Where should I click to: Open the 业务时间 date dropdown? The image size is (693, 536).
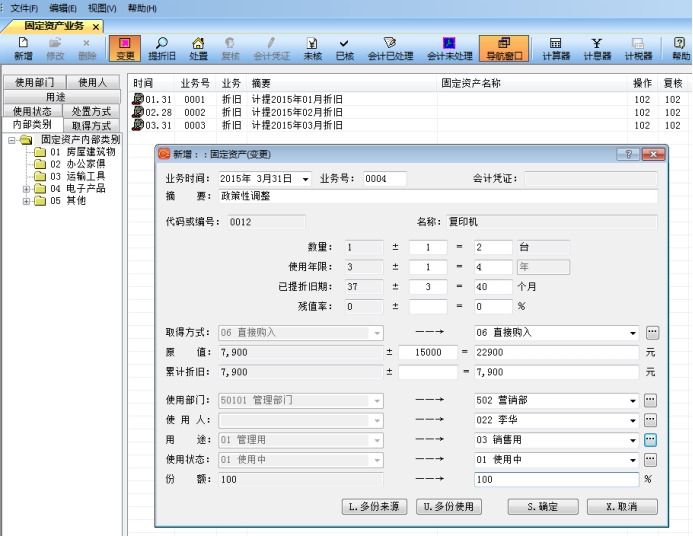tap(305, 179)
